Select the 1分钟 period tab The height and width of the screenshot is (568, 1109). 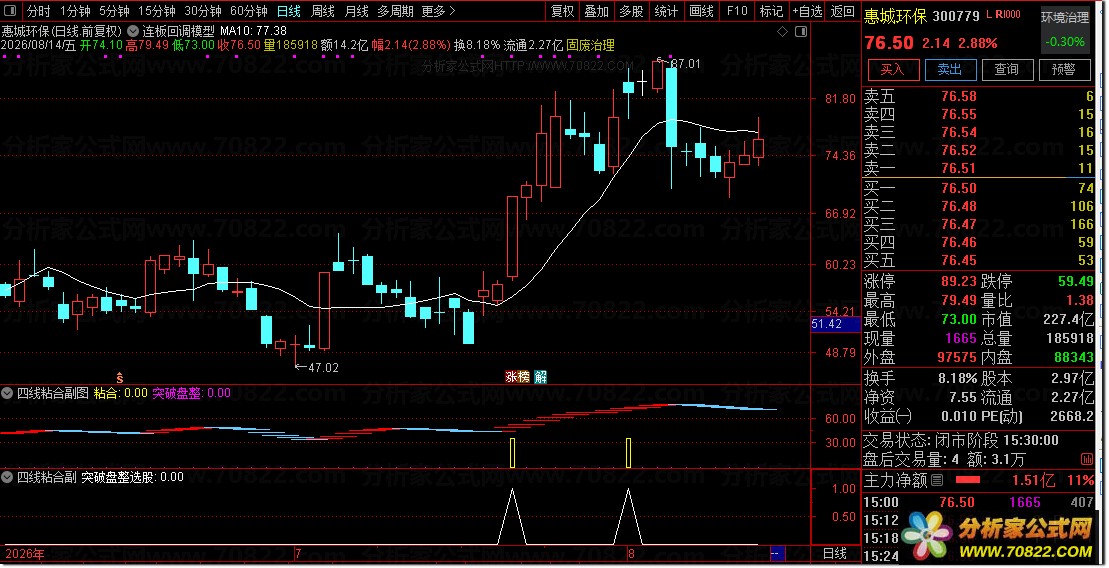74,11
